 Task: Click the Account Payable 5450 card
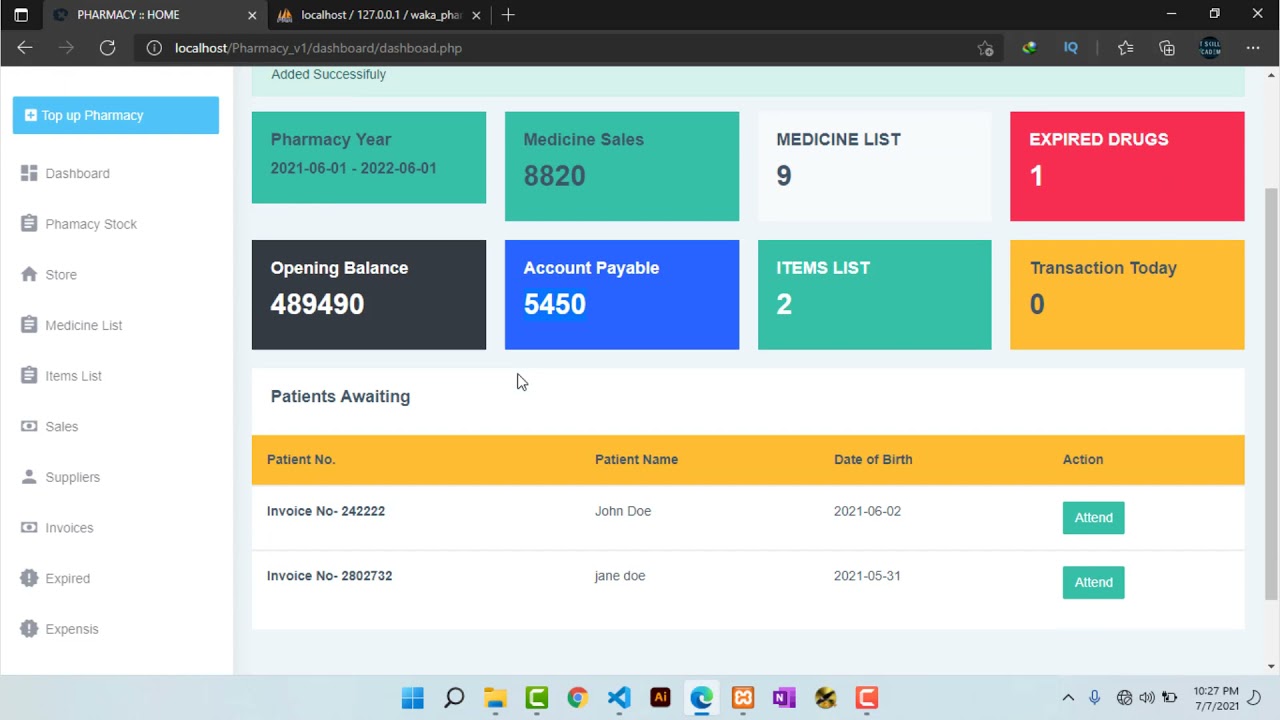621,295
